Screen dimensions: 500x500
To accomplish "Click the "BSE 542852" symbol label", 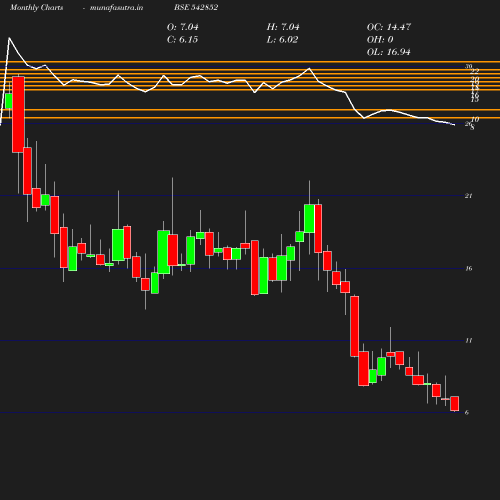I will pos(196,7).
